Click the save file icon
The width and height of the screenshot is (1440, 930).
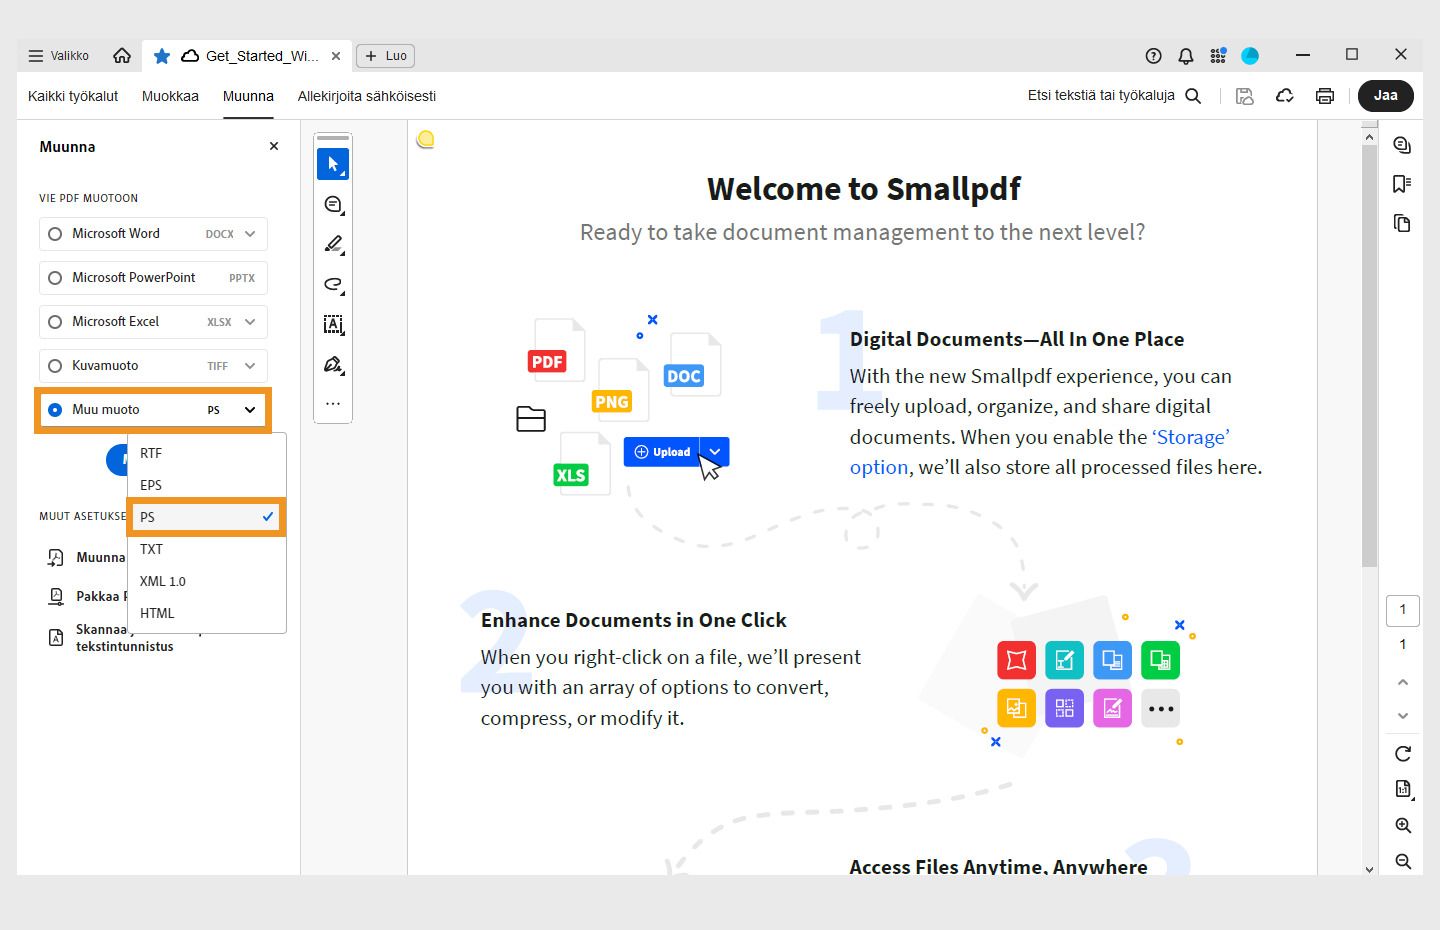coord(1245,96)
